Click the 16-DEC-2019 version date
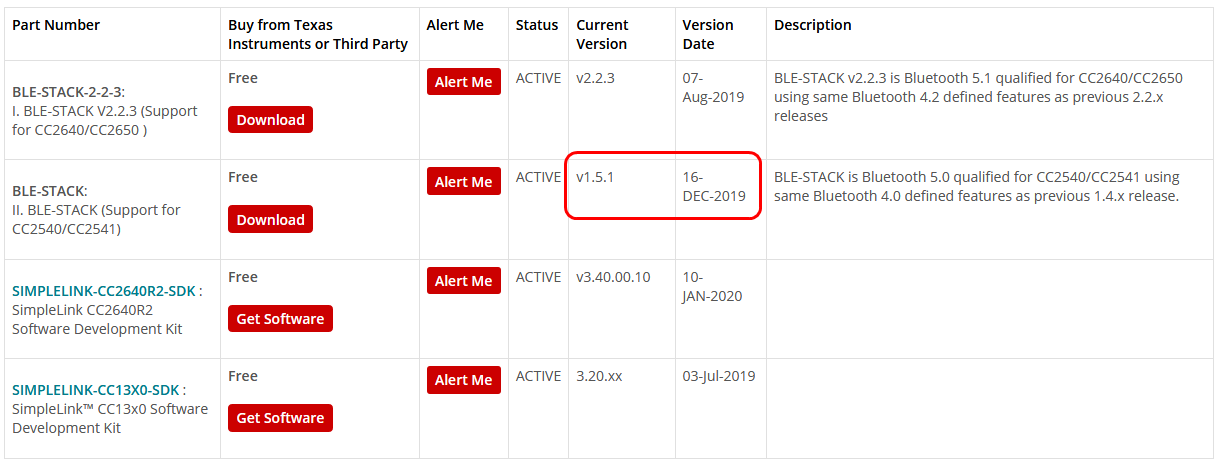1218x466 pixels. click(x=714, y=186)
